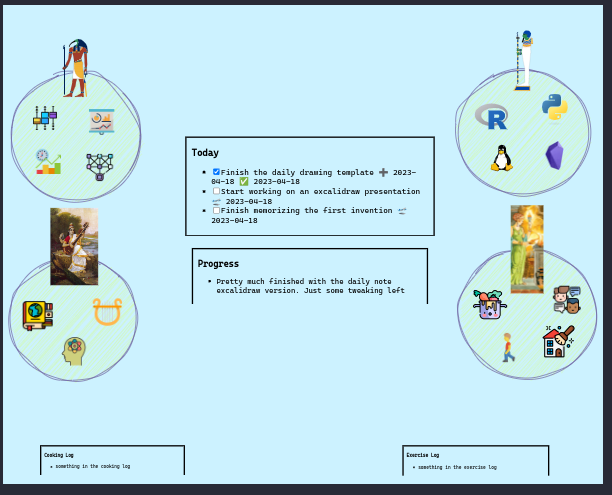Click the Saraswati painting thumbnail

[74, 246]
